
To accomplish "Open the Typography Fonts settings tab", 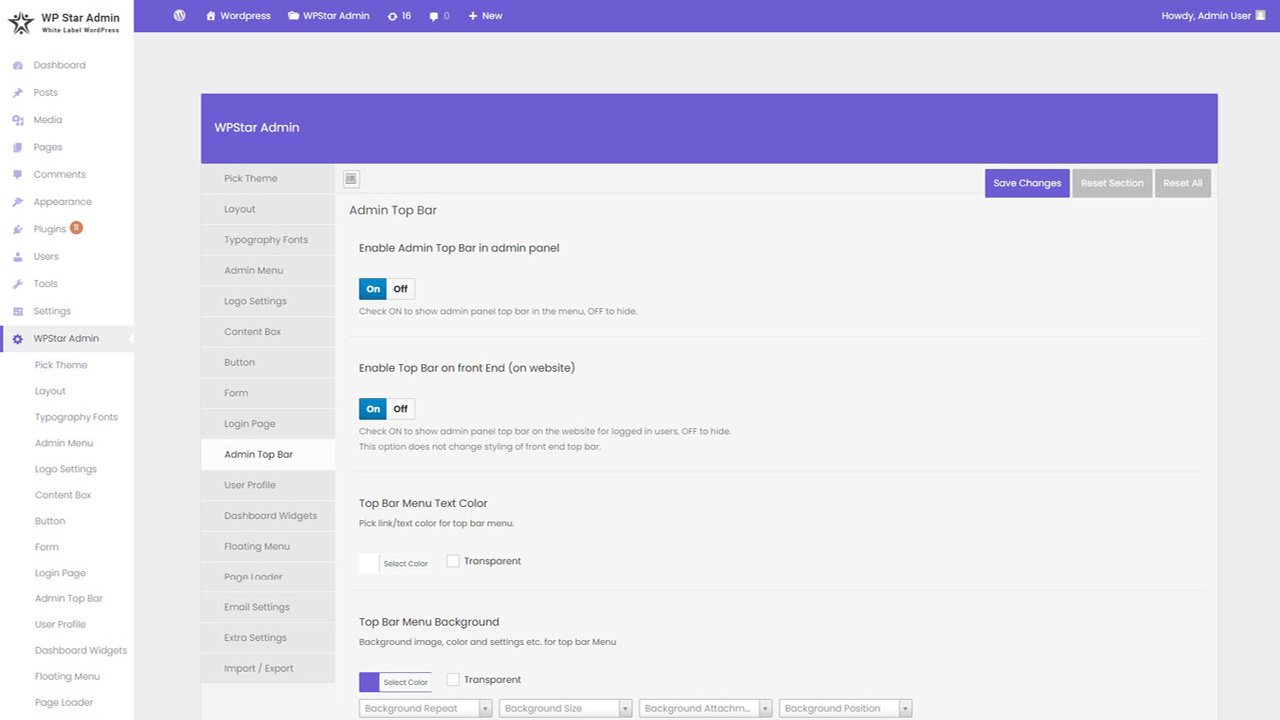I will [x=268, y=240].
